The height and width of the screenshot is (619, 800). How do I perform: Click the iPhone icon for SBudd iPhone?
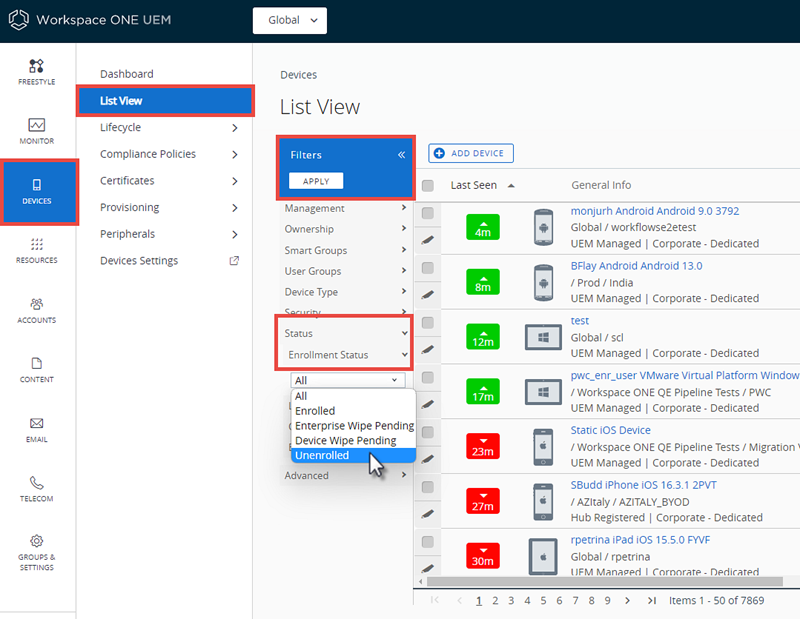543,502
